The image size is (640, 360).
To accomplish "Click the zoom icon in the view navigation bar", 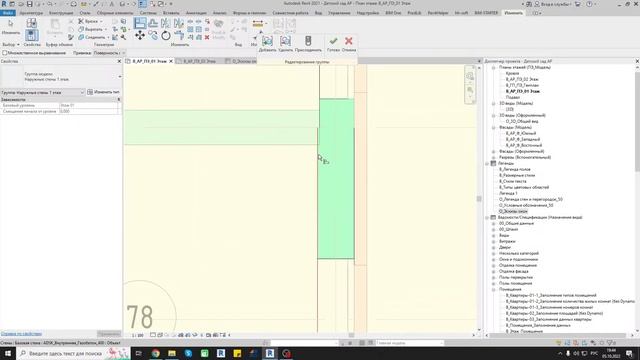I will pyautogui.click(x=470, y=90).
